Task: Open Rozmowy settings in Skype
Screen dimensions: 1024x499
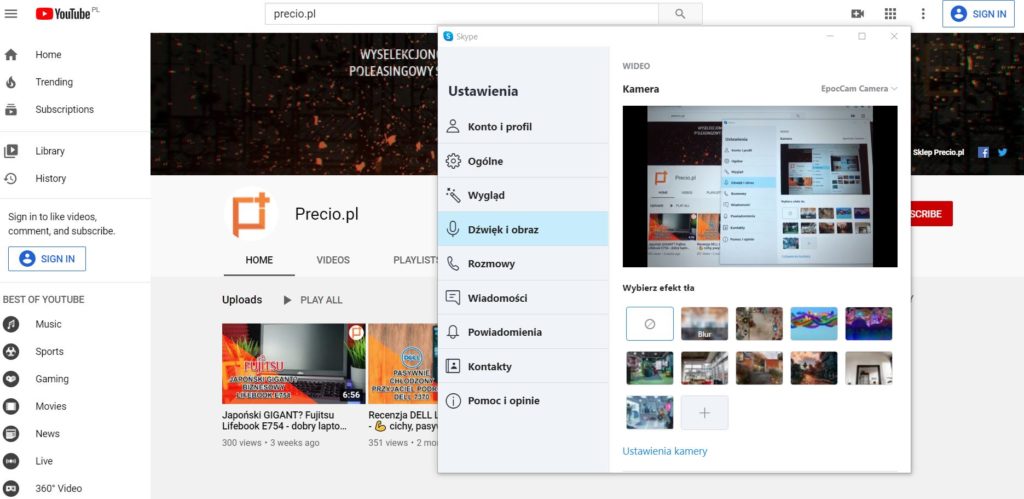Action: [523, 264]
